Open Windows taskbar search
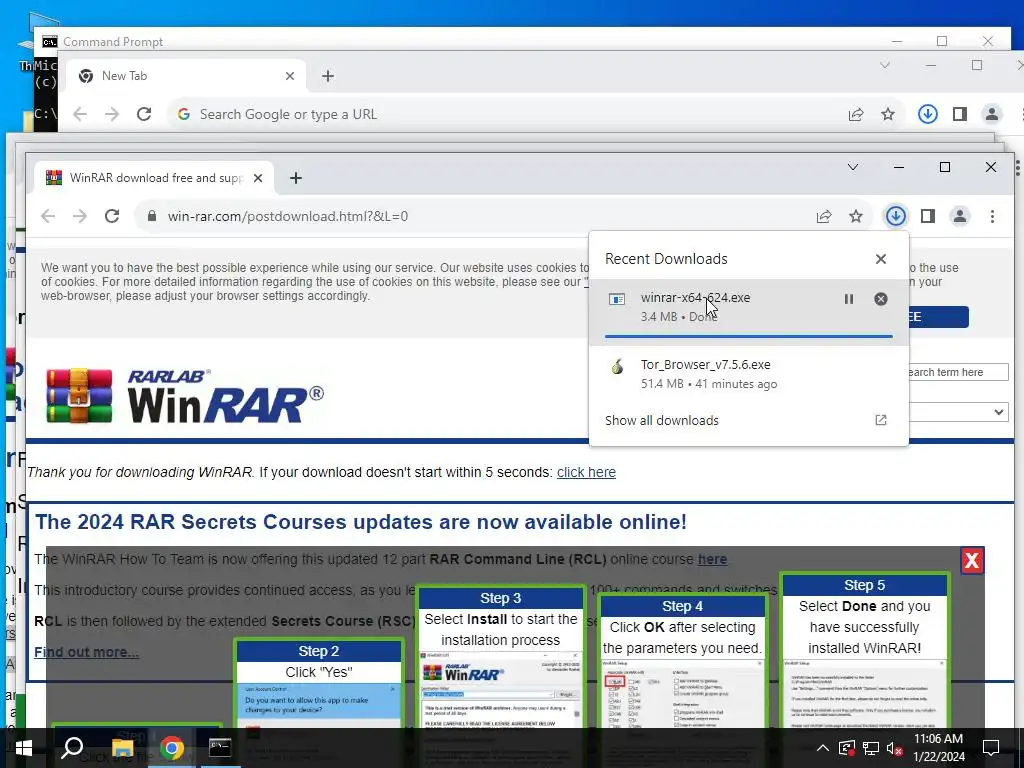The image size is (1024, 768). tap(72, 748)
